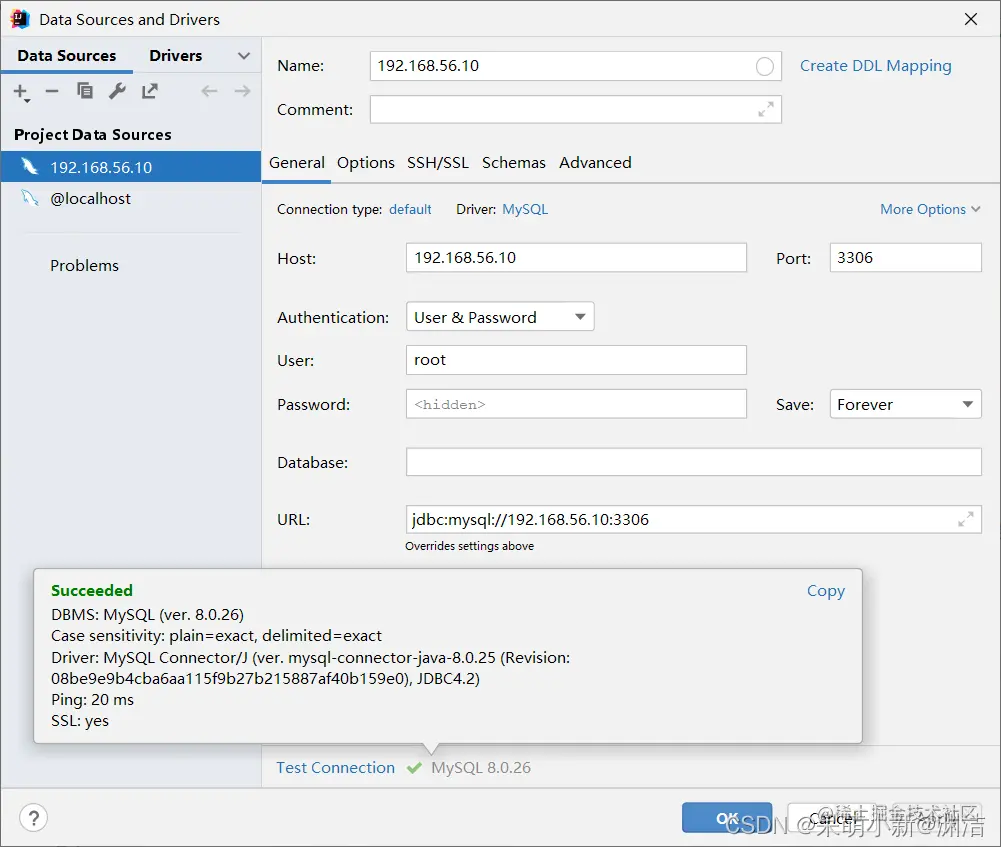Click into the Port field
This screenshot has width=1001, height=847.
coord(905,258)
